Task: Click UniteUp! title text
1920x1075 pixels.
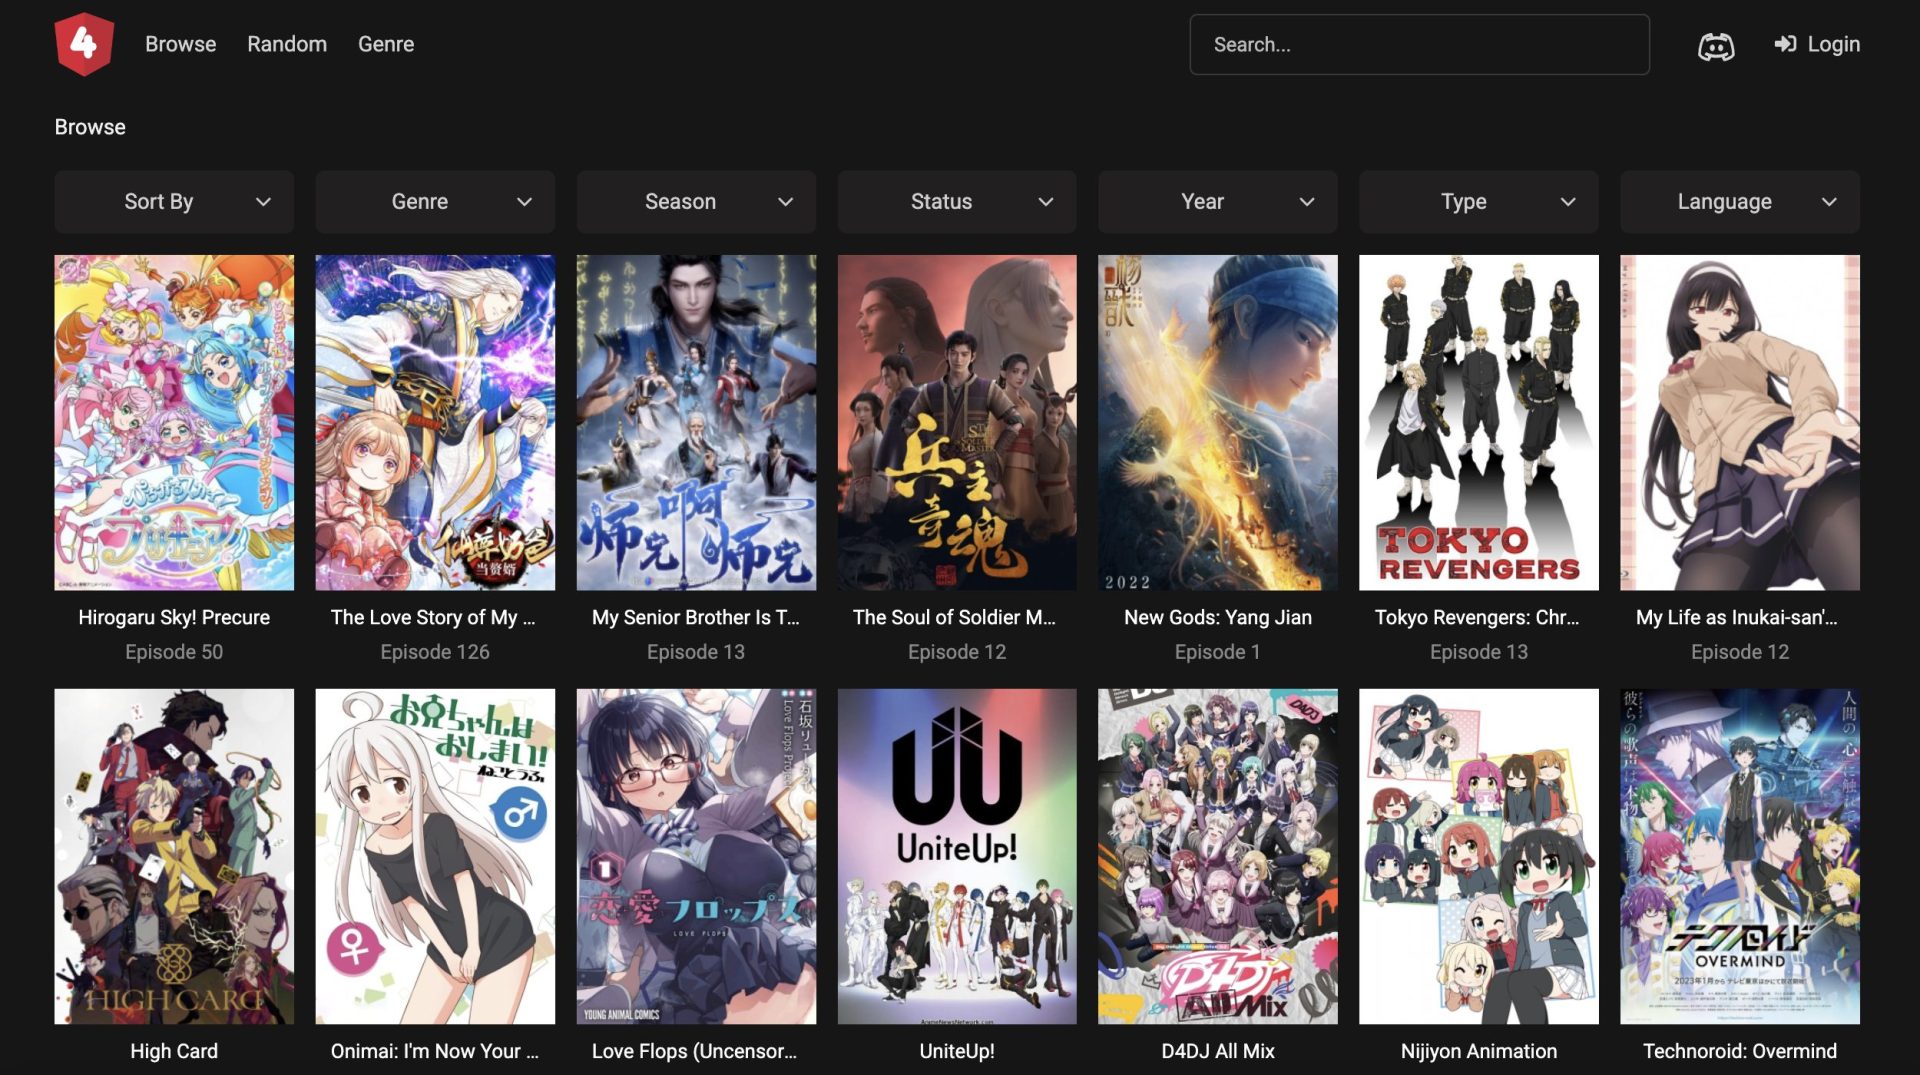Action: click(x=957, y=1051)
